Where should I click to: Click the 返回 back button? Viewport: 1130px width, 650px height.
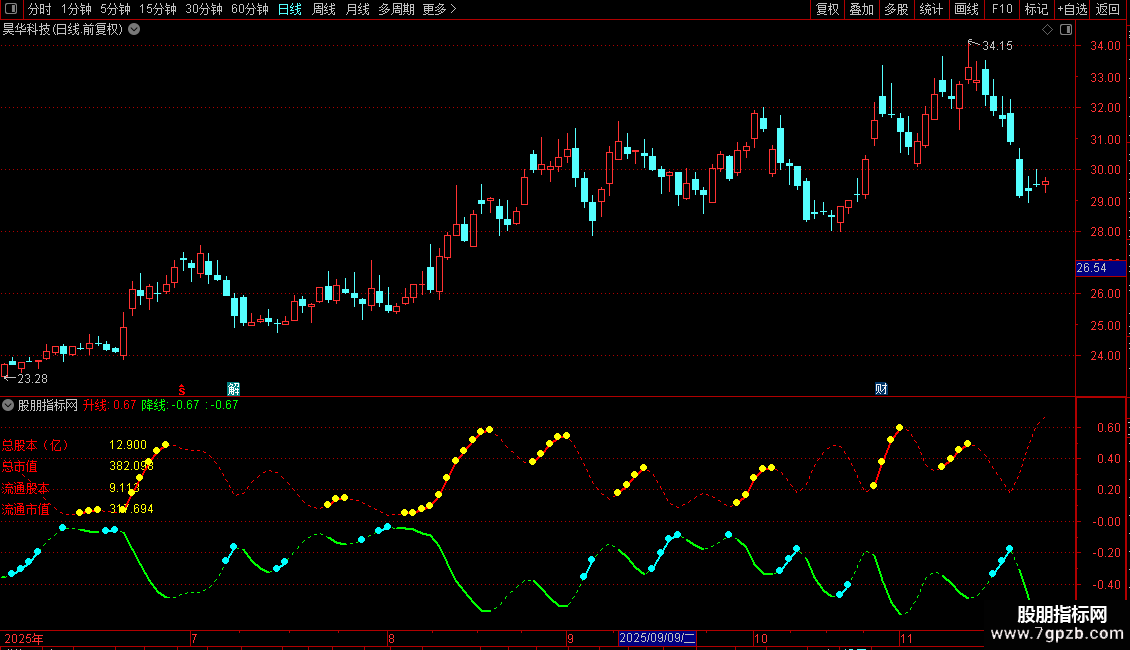tap(1108, 9)
